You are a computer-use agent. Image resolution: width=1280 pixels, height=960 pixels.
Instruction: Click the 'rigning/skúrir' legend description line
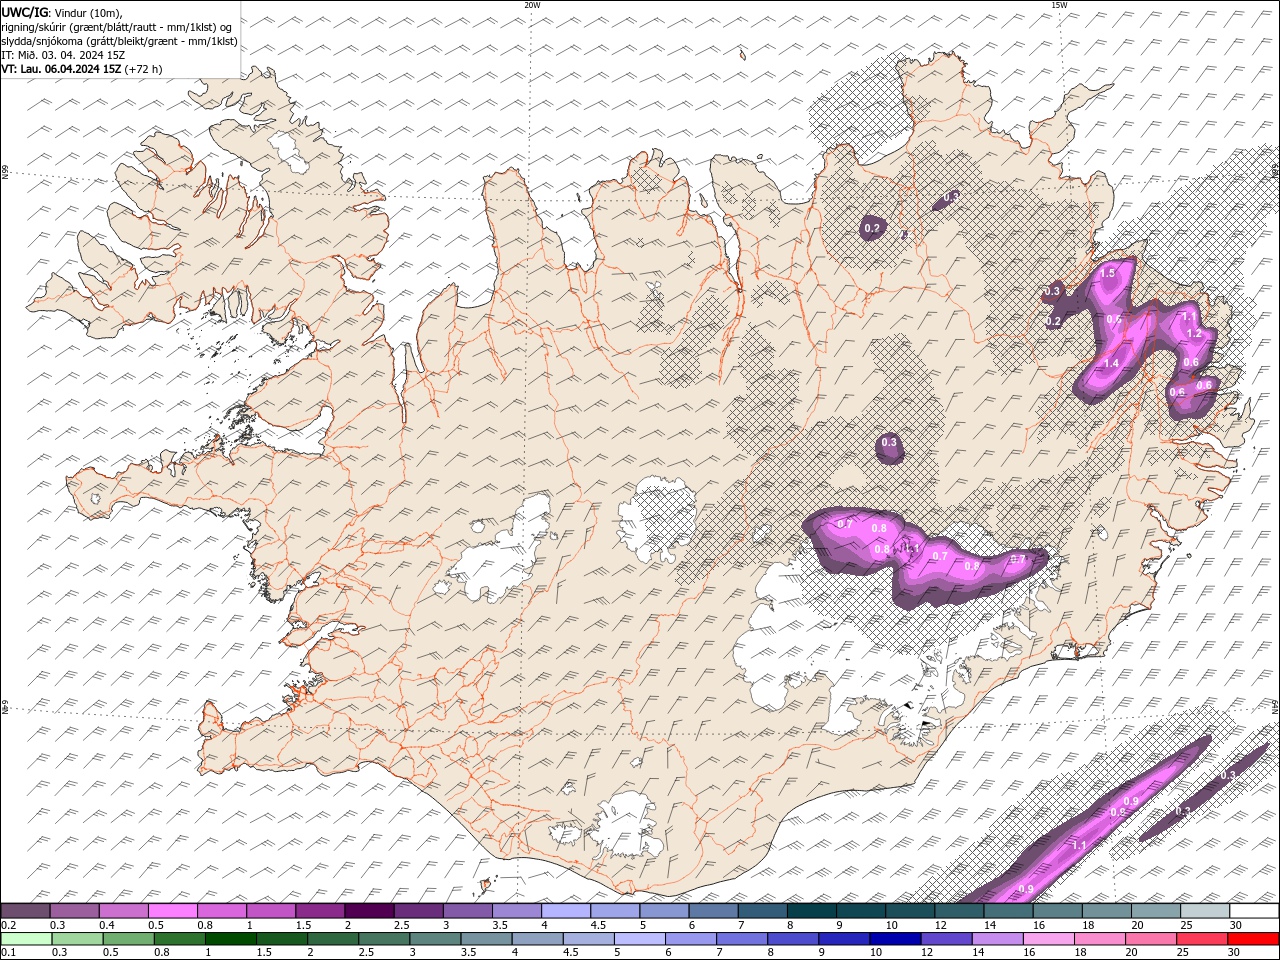click(x=117, y=27)
